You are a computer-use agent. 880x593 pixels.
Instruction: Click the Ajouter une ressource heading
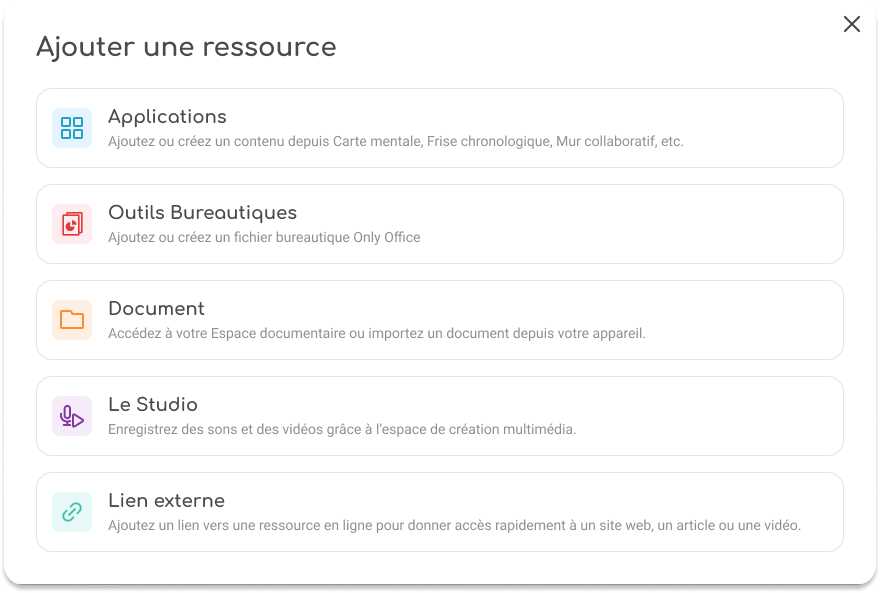186,47
